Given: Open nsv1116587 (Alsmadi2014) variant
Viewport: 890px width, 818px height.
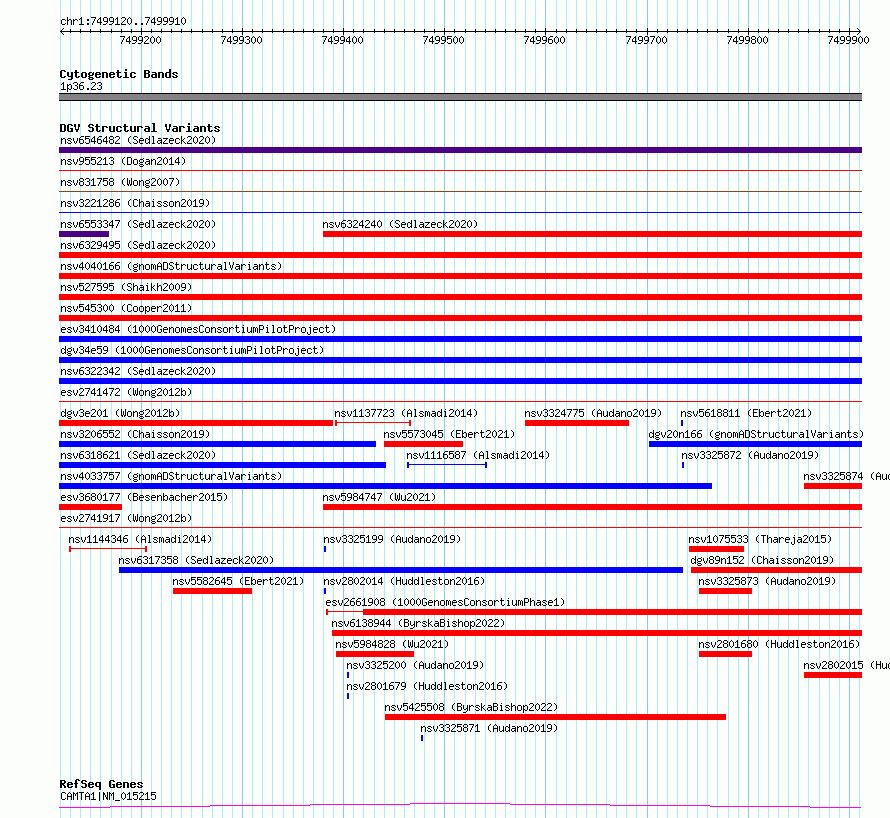Looking at the screenshot, I should pyautogui.click(x=478, y=455).
